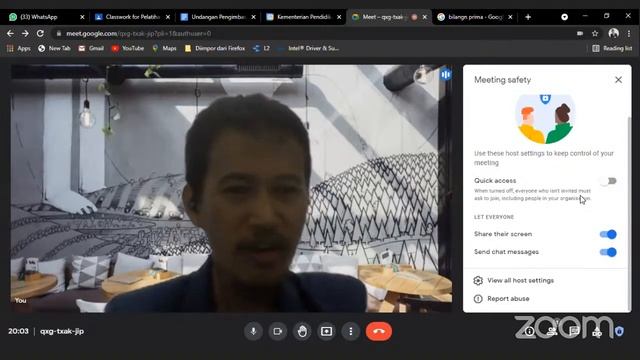Screen dimensions: 640x360
Task: Open chat with everyone icon
Action: click(574, 331)
